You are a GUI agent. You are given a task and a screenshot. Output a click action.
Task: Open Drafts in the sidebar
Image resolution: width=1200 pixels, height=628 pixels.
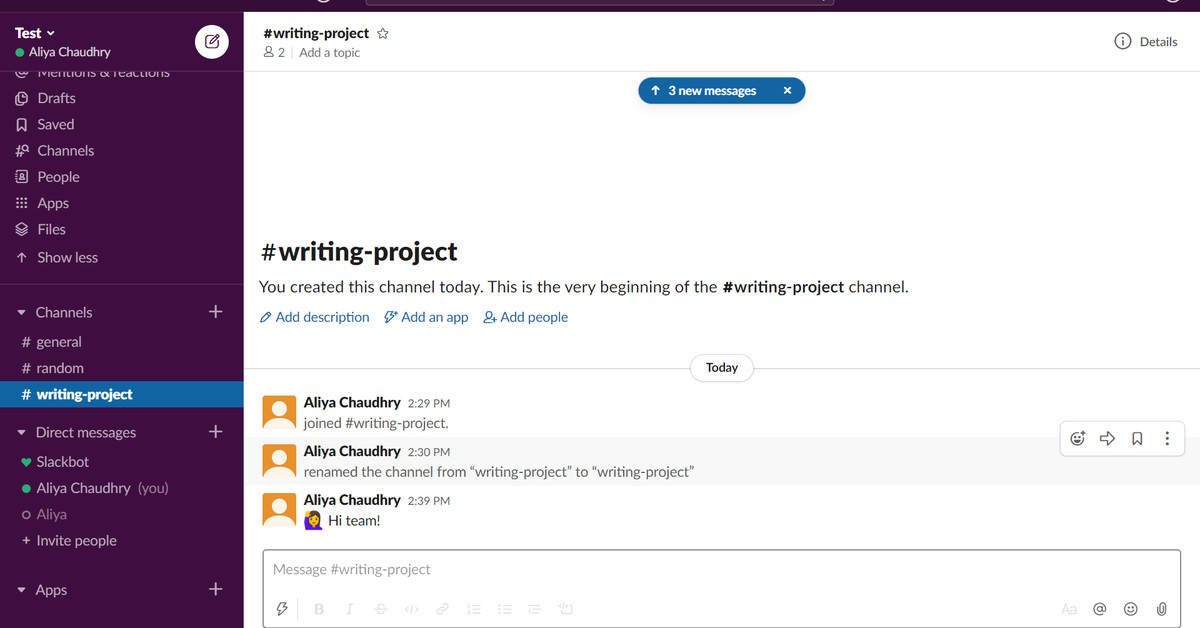[x=56, y=98]
